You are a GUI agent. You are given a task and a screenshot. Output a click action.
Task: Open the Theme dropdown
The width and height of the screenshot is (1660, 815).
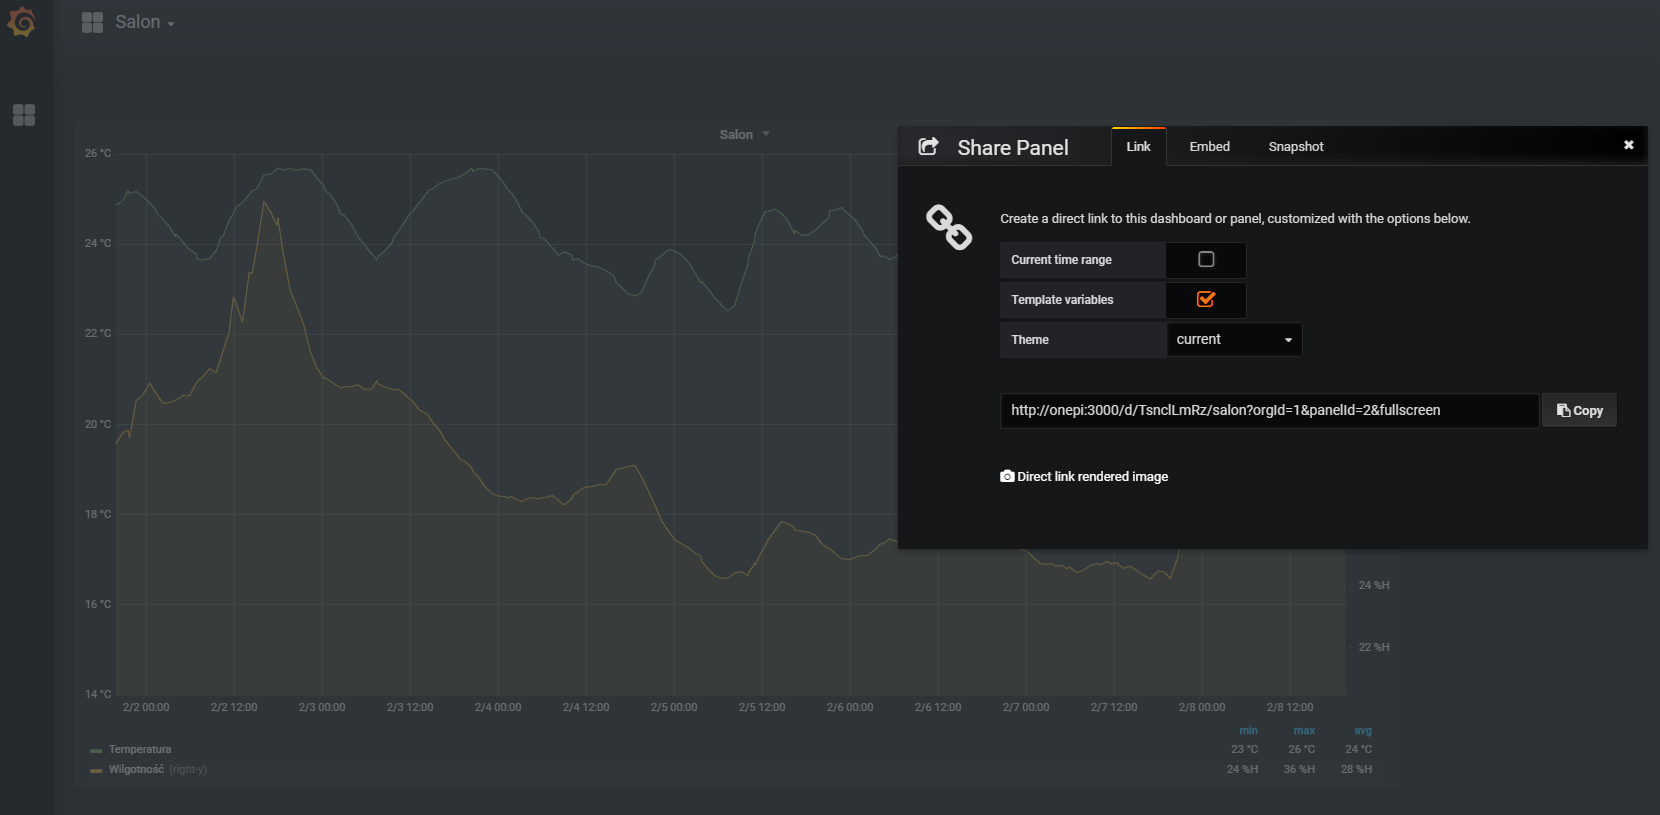pos(1234,340)
